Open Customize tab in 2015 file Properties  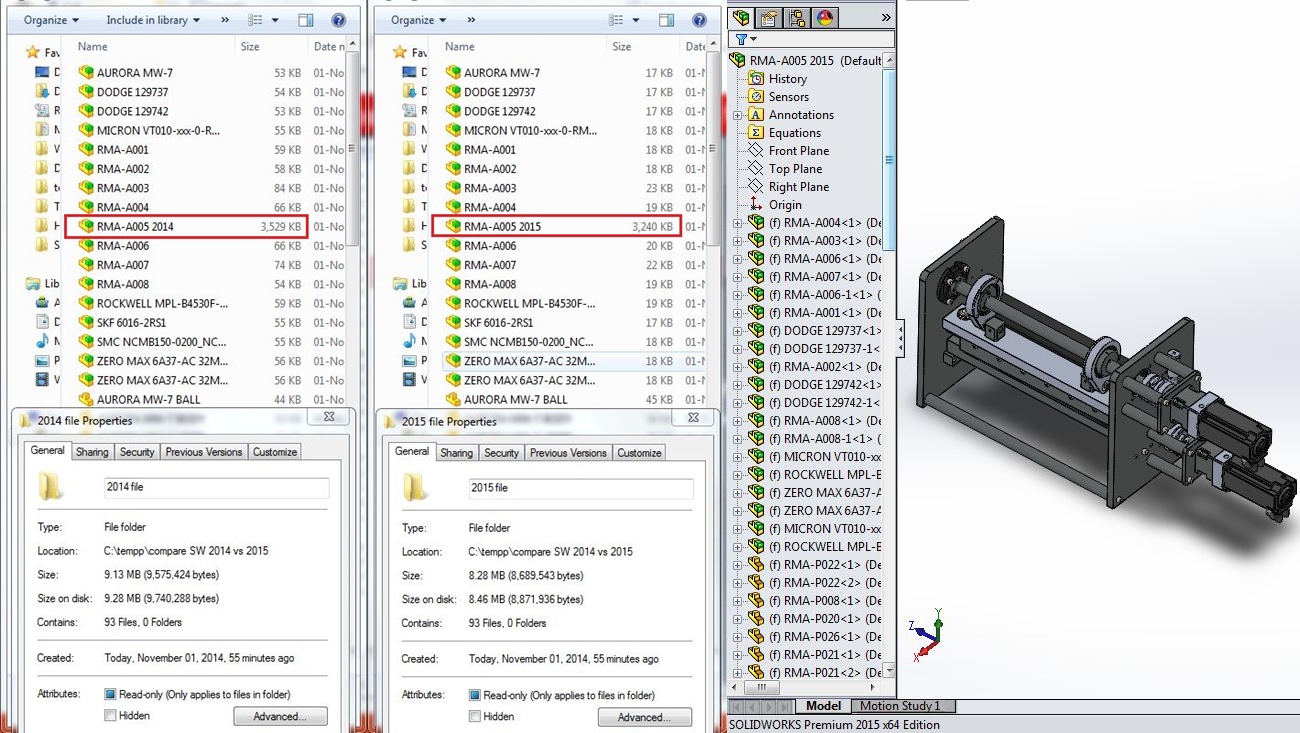tap(639, 453)
